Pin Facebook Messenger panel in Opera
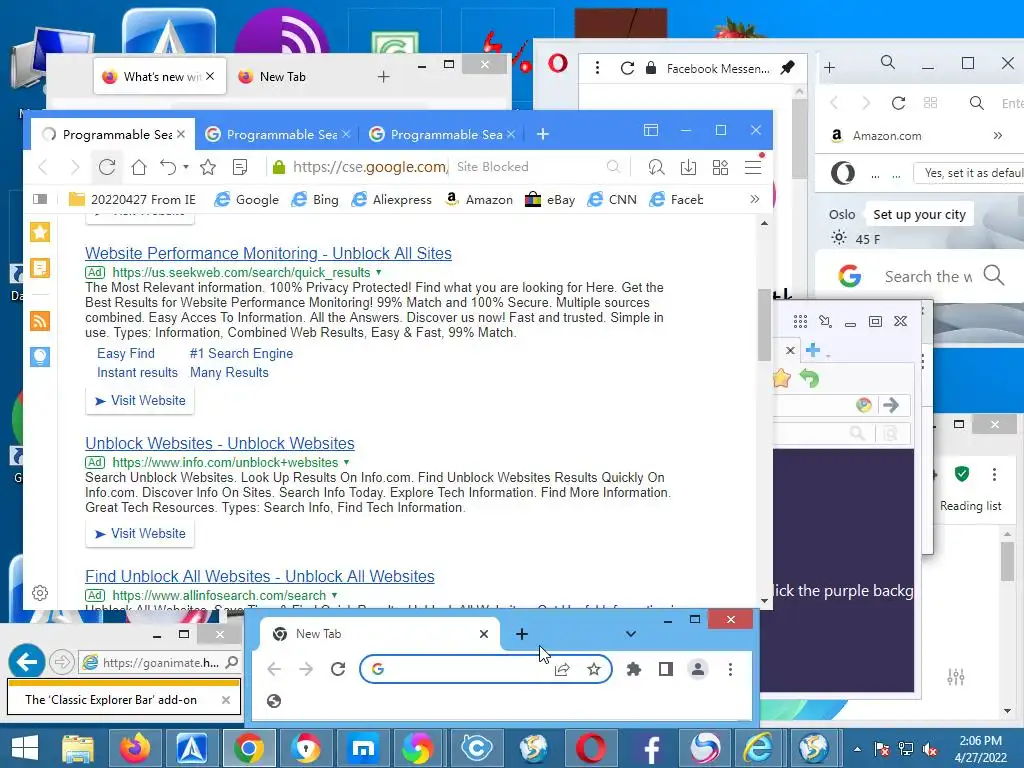The height and width of the screenshot is (768, 1024). click(x=788, y=67)
